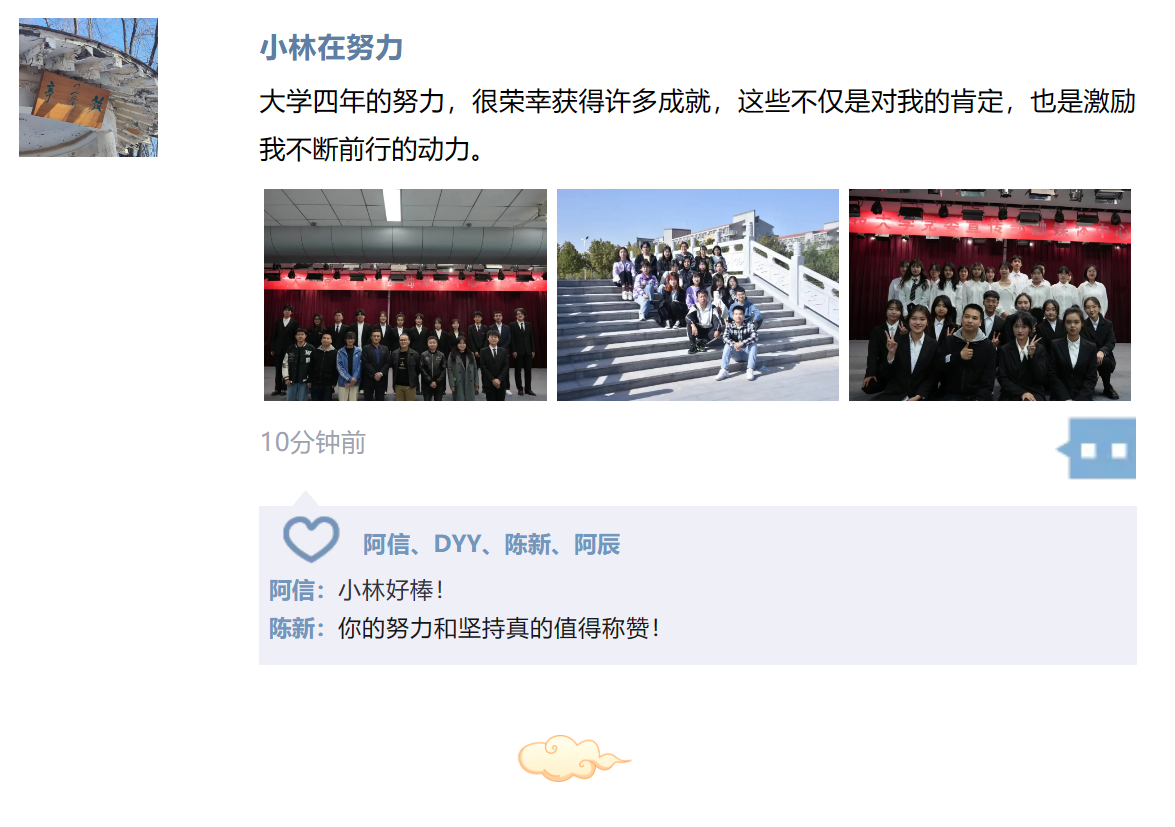1175x827 pixels.
Task: Click commenter name 阿信 in comments
Action: 292,591
